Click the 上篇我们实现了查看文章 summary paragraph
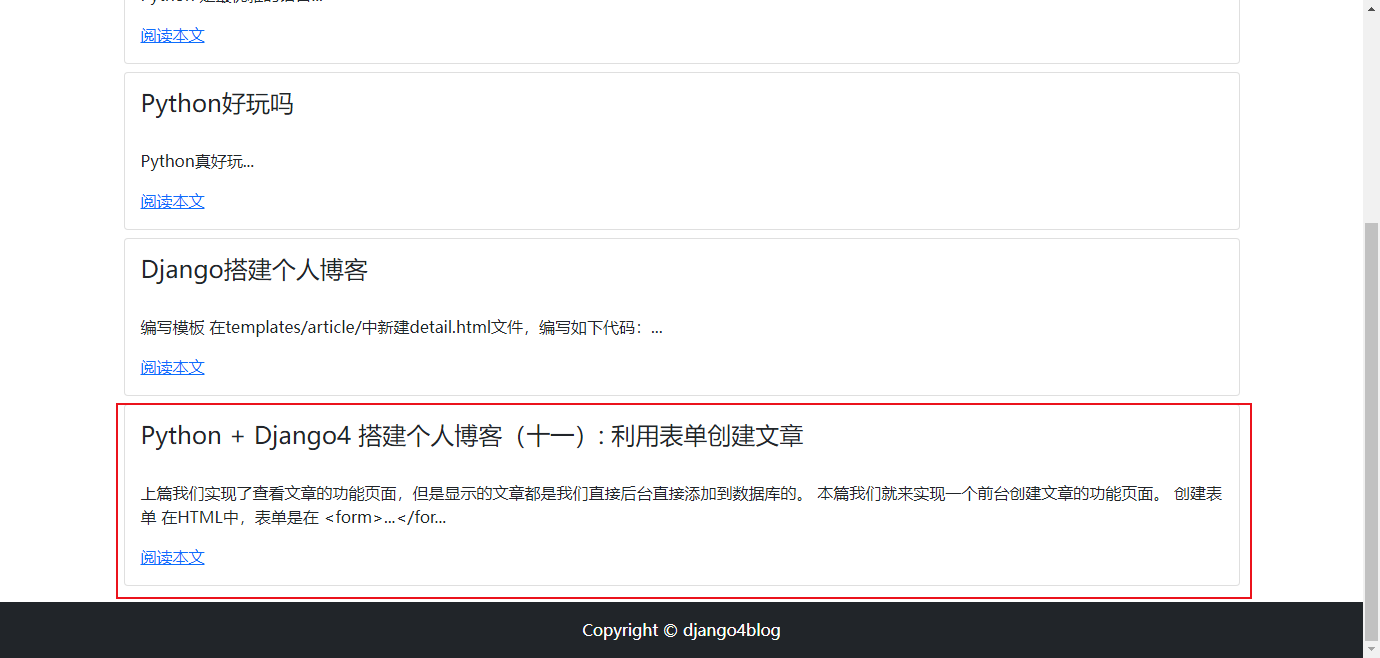The height and width of the screenshot is (658, 1380). pyautogui.click(x=681, y=505)
